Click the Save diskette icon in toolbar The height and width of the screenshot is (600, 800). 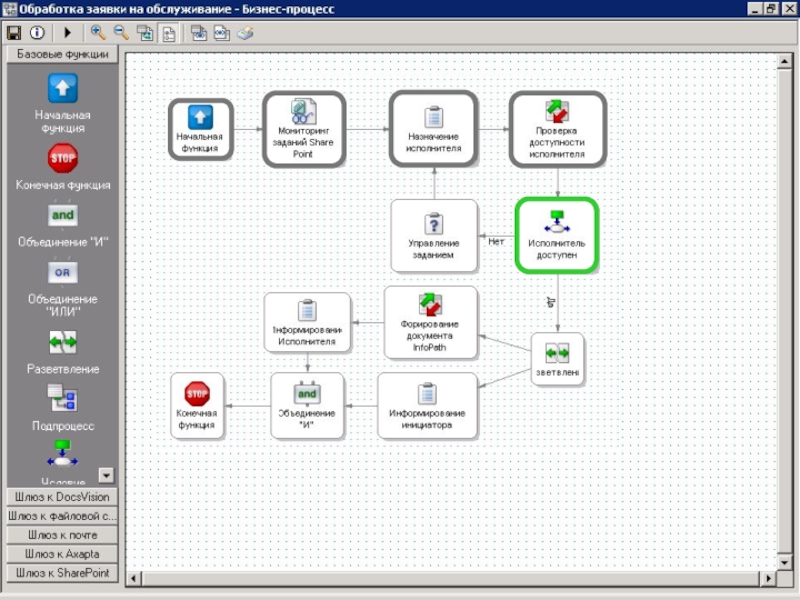point(14,33)
